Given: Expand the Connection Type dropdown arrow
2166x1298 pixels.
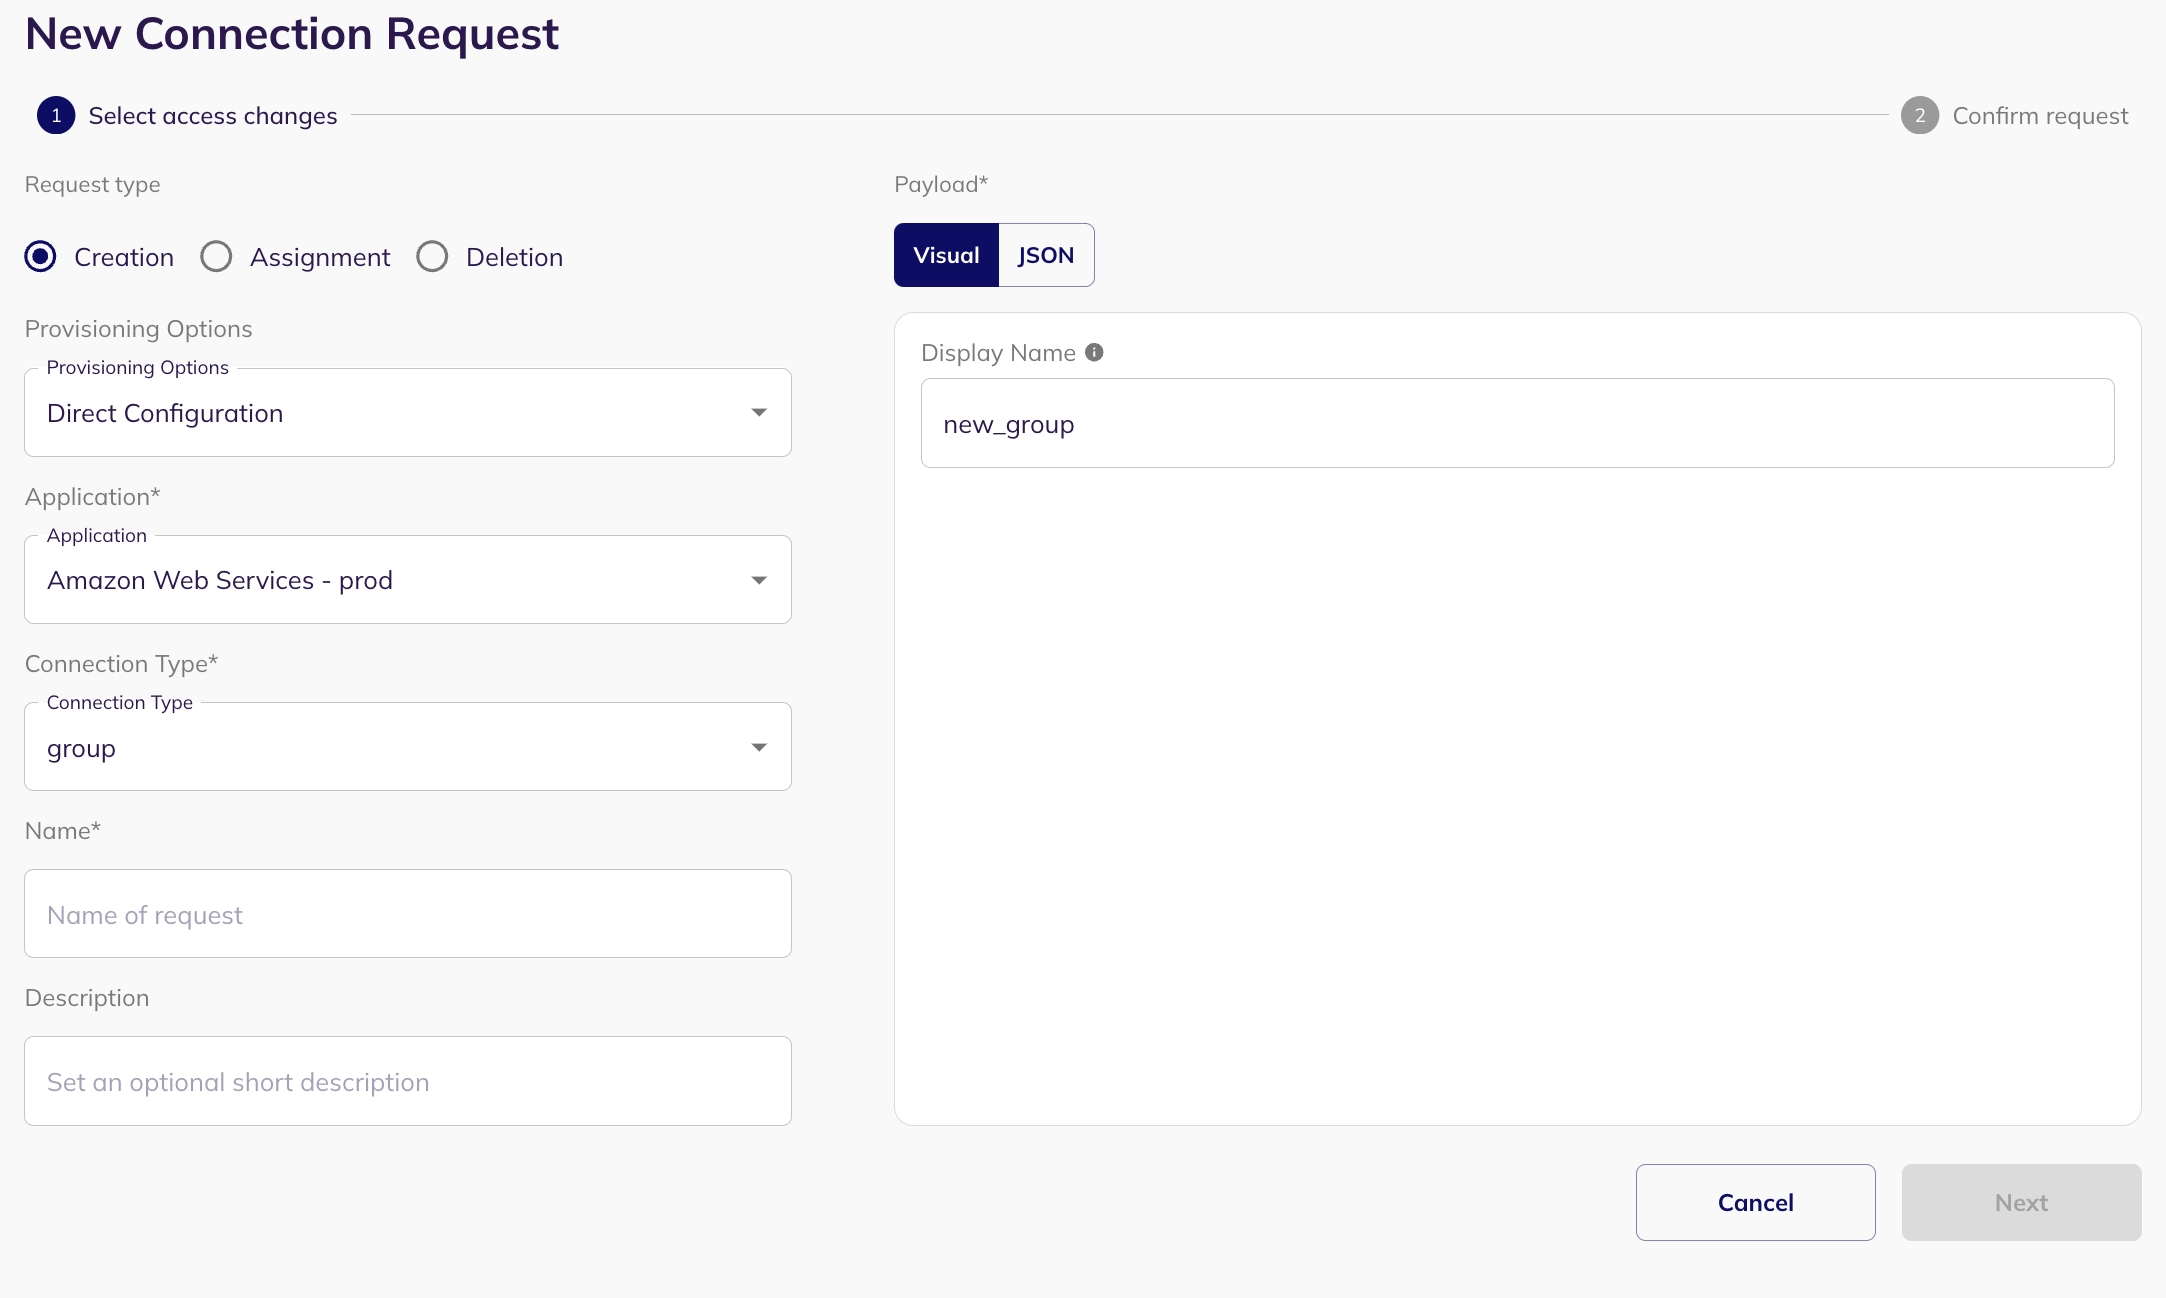Looking at the screenshot, I should (759, 747).
